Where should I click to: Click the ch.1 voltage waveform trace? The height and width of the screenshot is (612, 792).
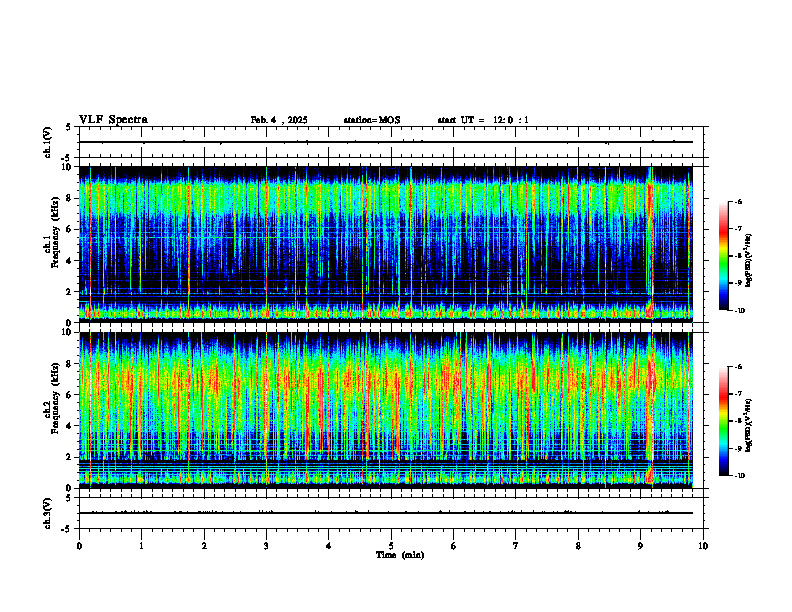386,142
